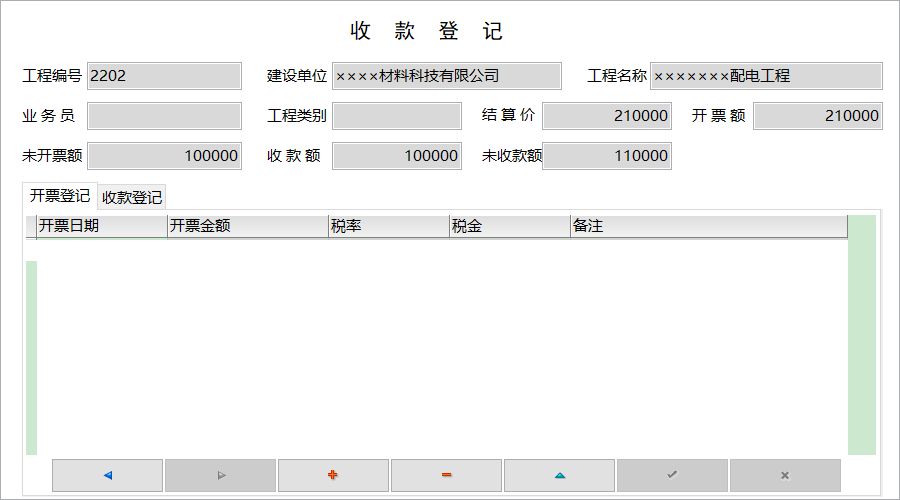The height and width of the screenshot is (500, 900).
Task: Click the 税率 column header
Action: (389, 226)
